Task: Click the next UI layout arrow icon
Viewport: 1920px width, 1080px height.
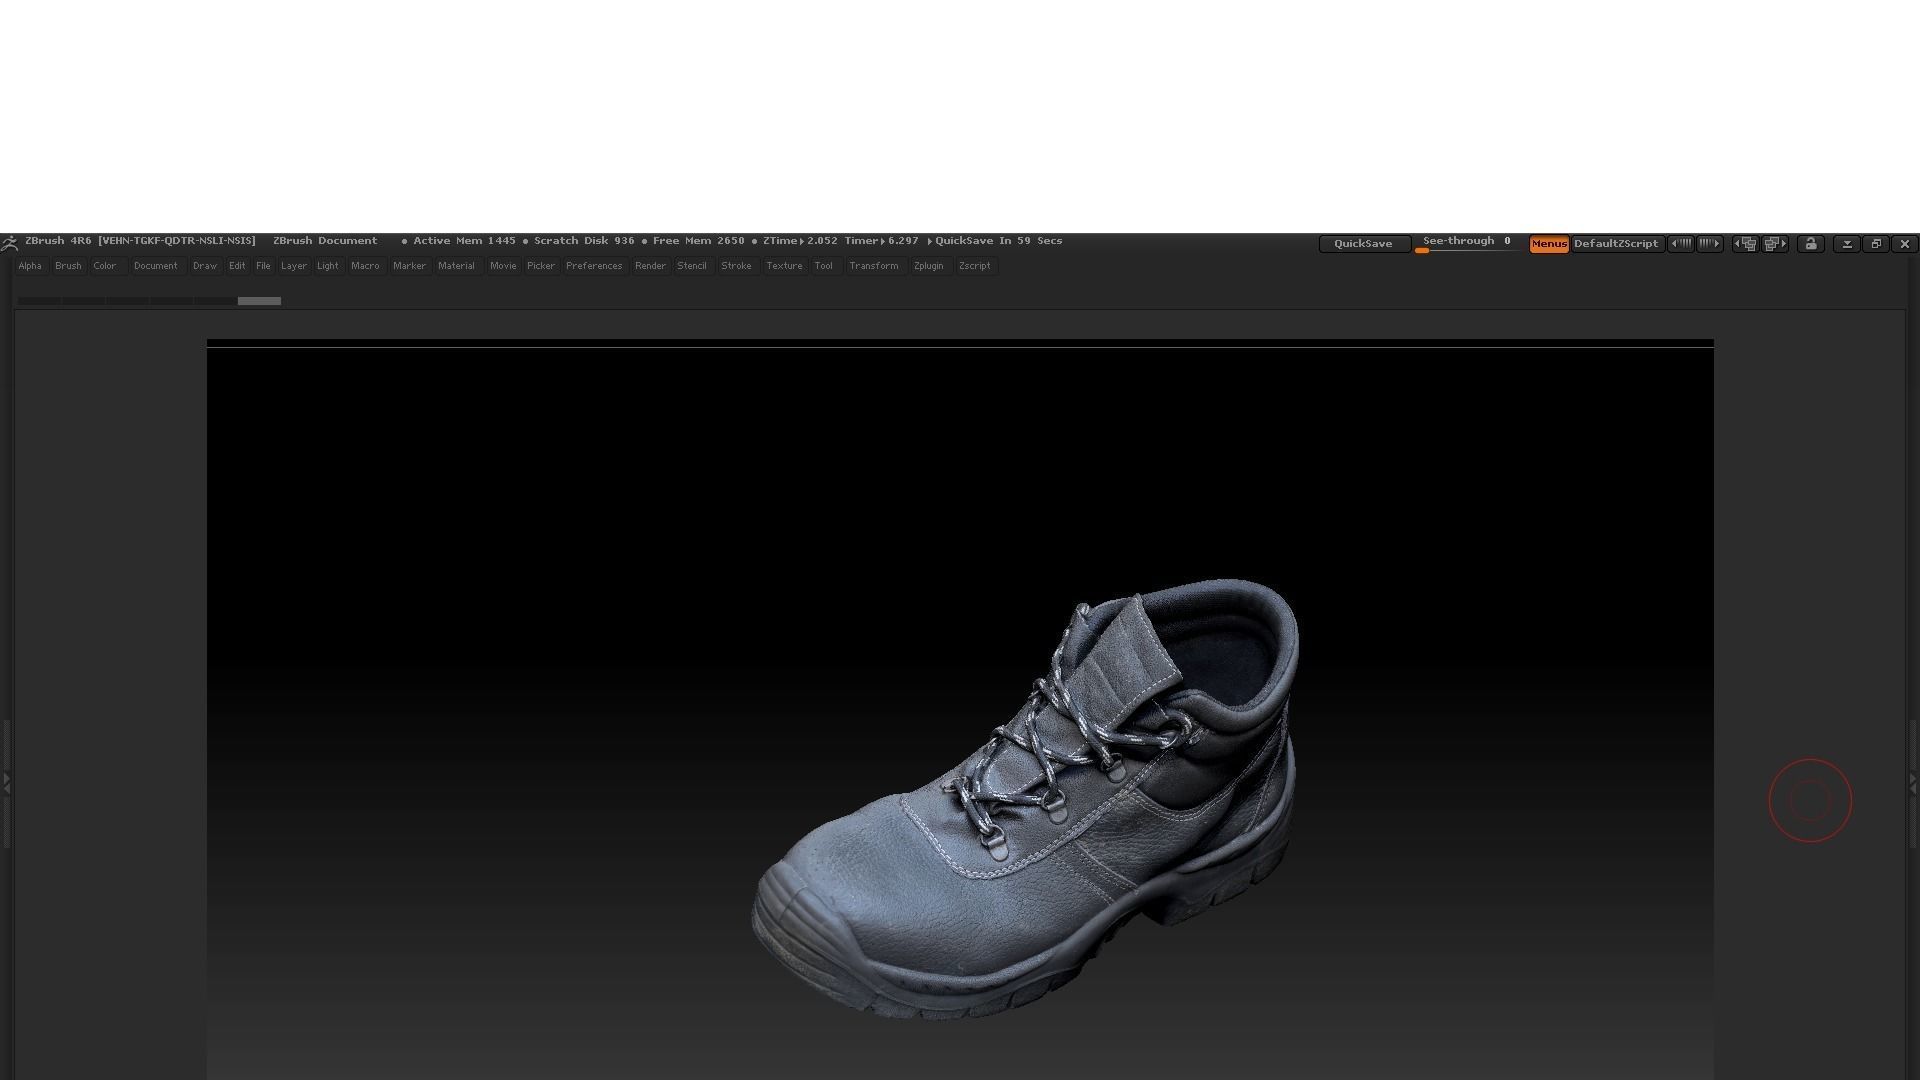Action: (x=1775, y=244)
